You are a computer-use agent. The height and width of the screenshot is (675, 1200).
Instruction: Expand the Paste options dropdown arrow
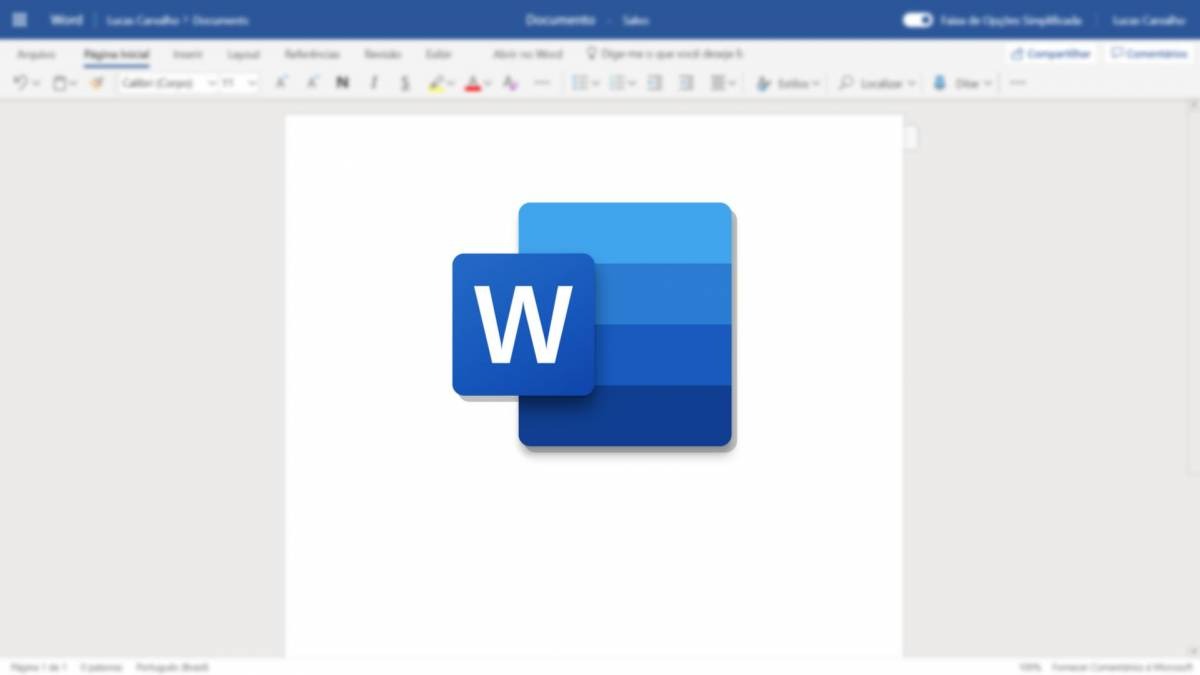pyautogui.click(x=74, y=84)
